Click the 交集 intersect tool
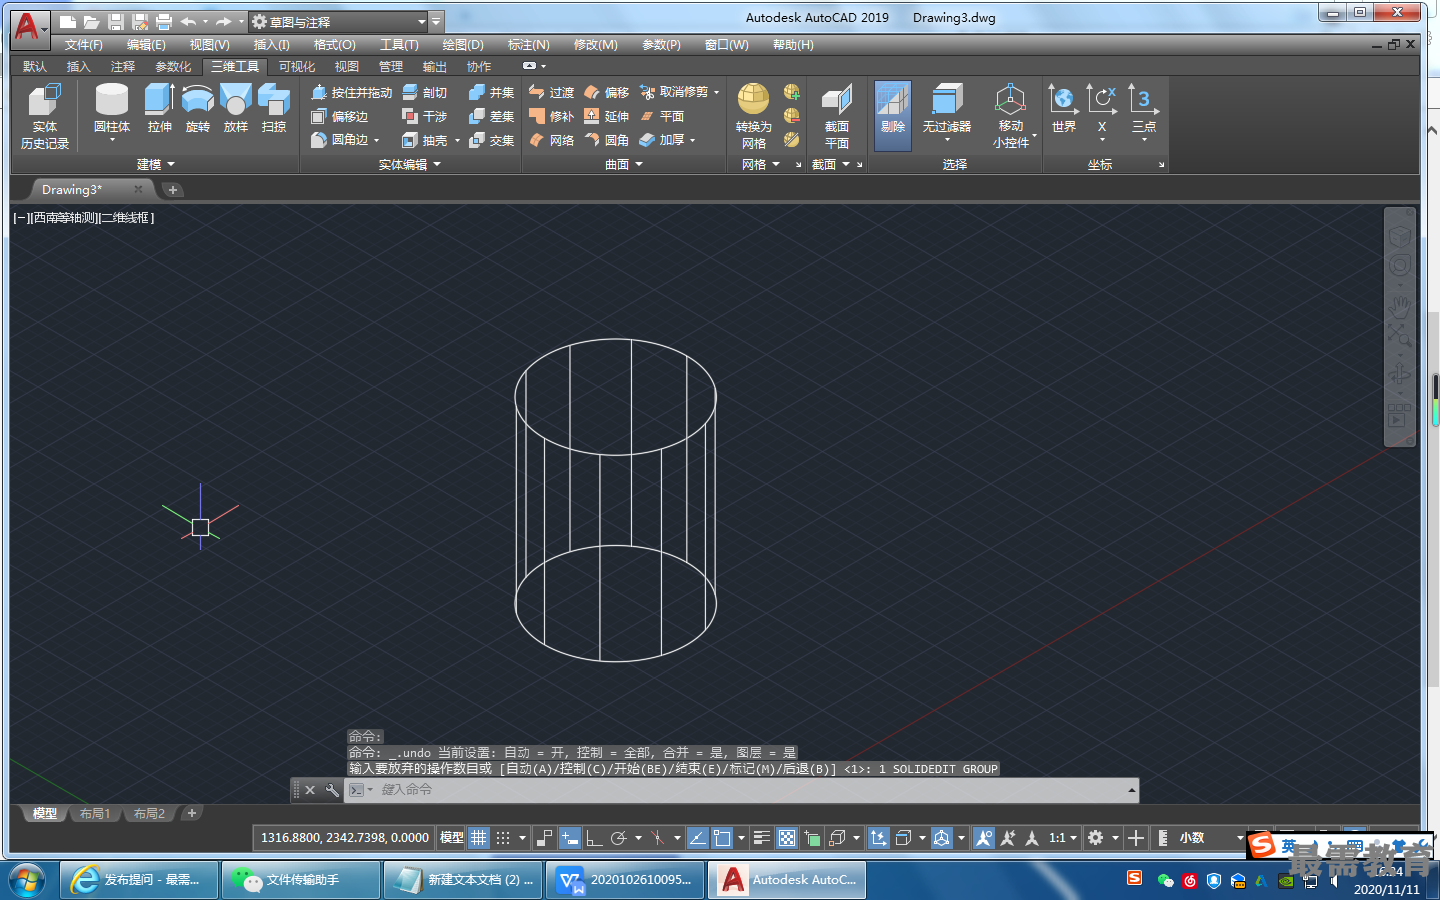The width and height of the screenshot is (1440, 900). click(491, 141)
